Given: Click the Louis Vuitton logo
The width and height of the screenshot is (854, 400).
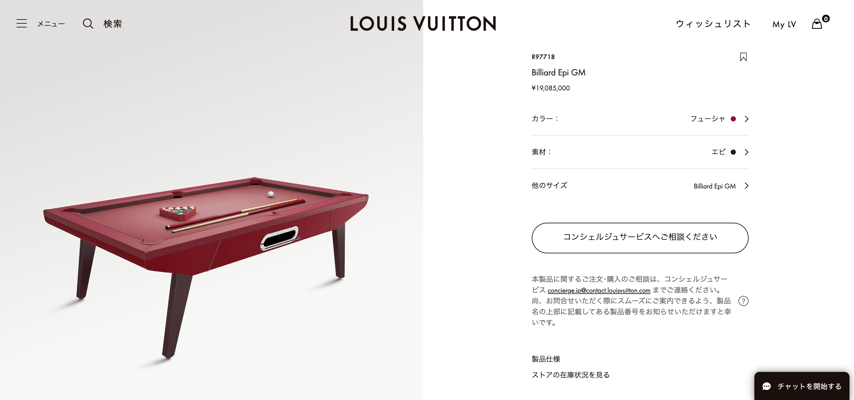Looking at the screenshot, I should (423, 23).
